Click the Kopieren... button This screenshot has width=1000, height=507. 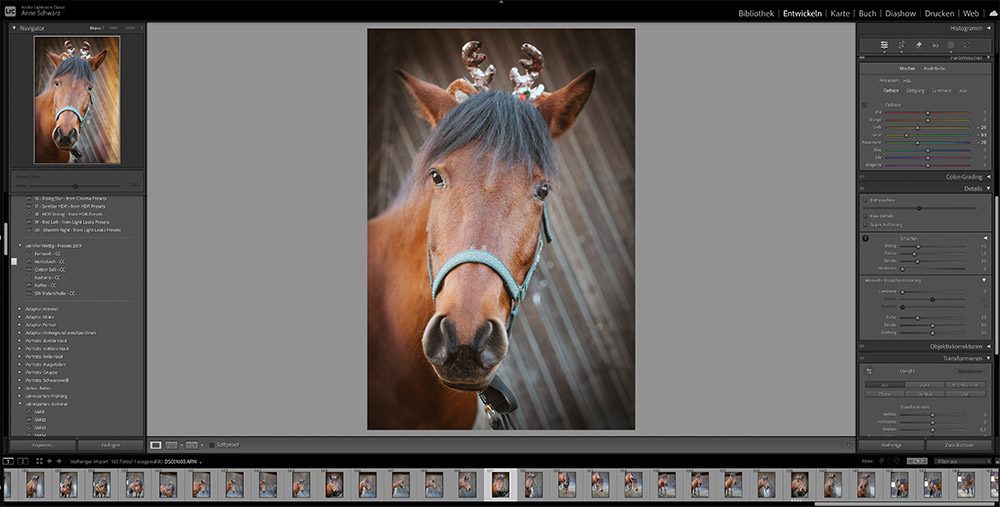[43, 445]
